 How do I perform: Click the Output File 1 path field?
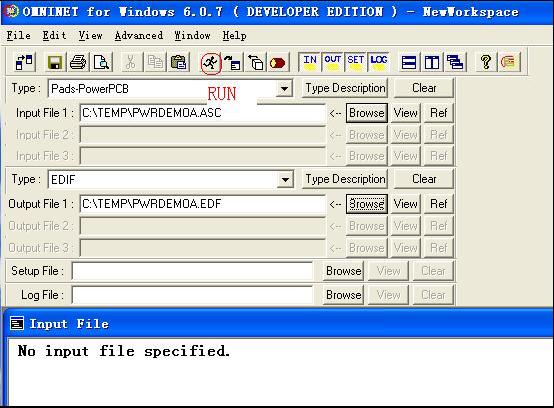(x=203, y=204)
